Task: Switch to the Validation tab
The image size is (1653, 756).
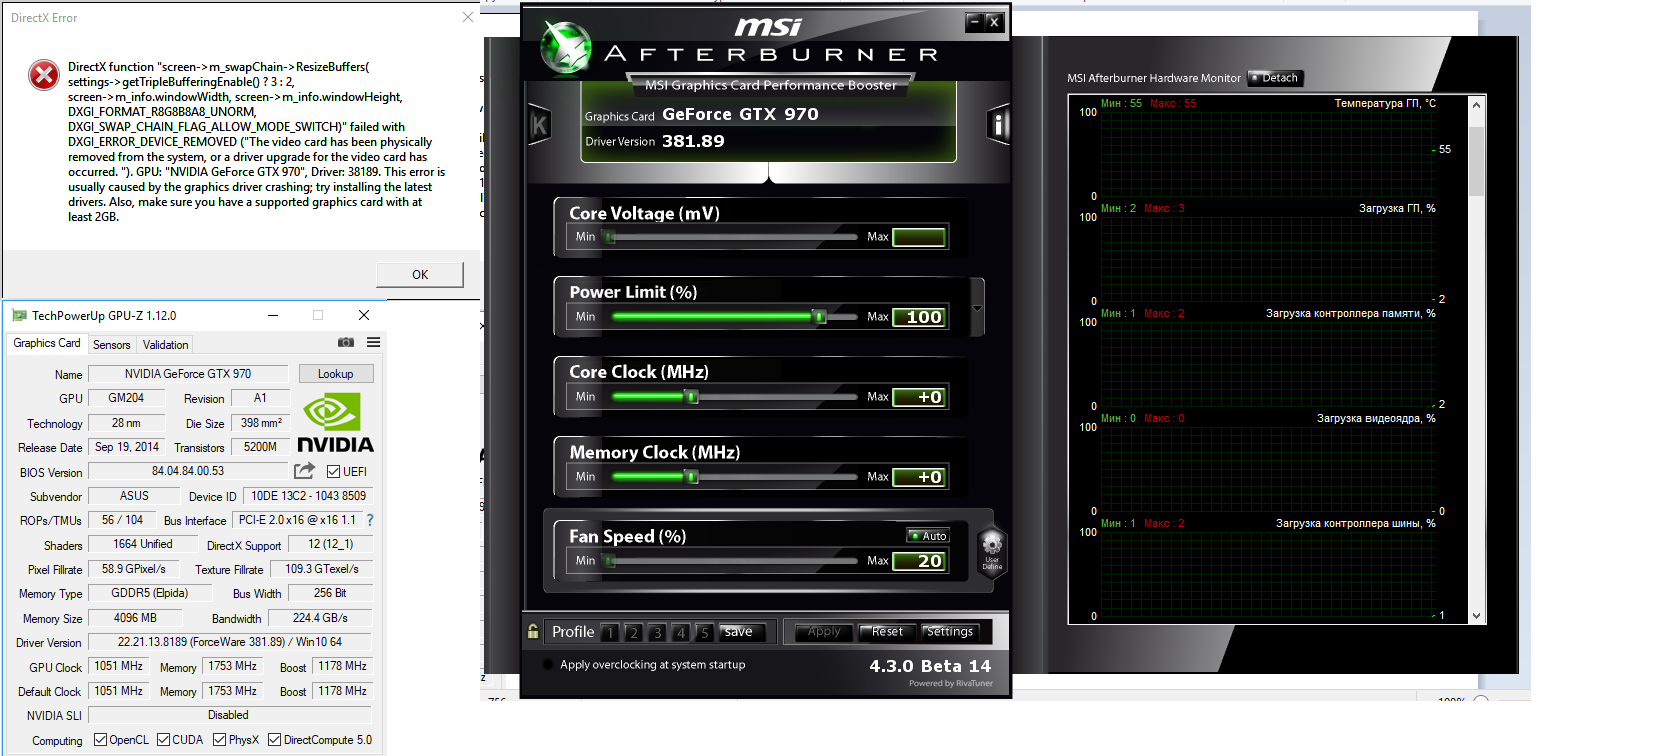Action: tap(165, 344)
